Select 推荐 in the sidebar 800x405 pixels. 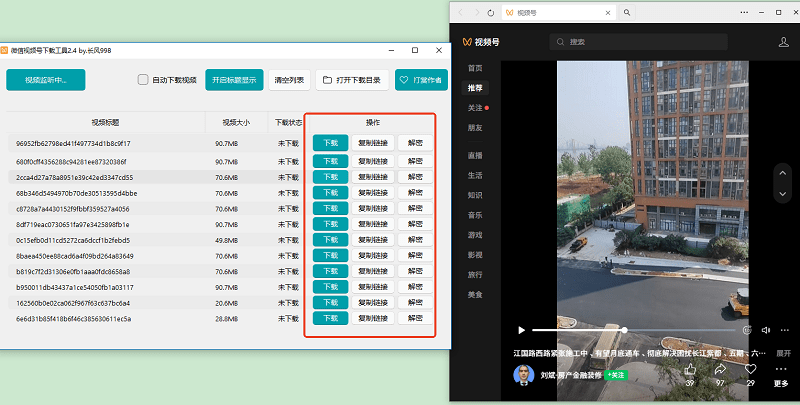[x=475, y=88]
